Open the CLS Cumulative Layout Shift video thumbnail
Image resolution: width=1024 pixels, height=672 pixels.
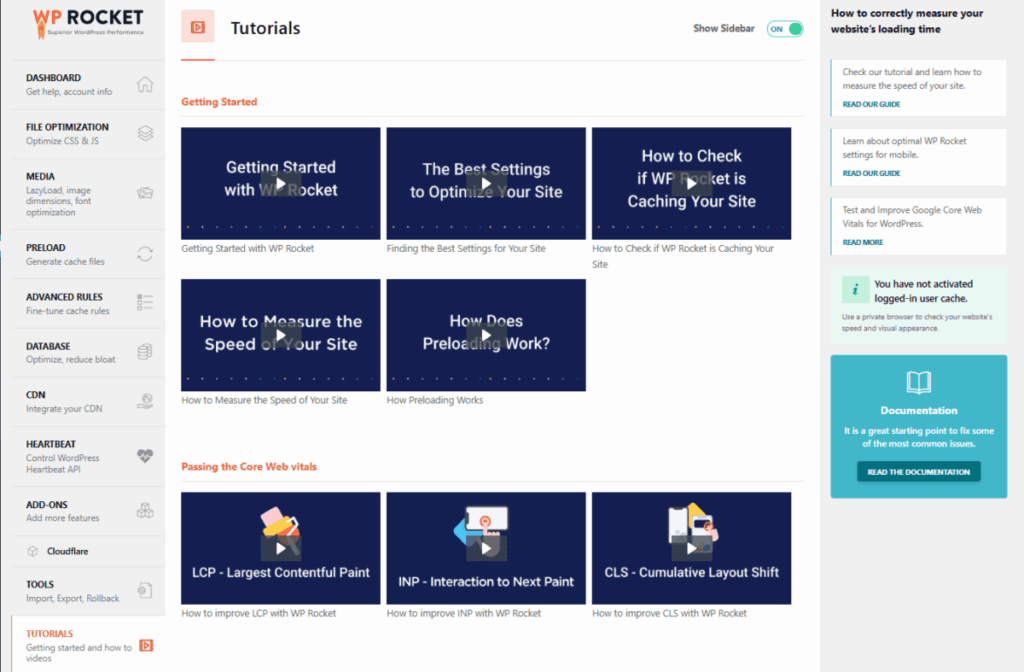point(691,548)
